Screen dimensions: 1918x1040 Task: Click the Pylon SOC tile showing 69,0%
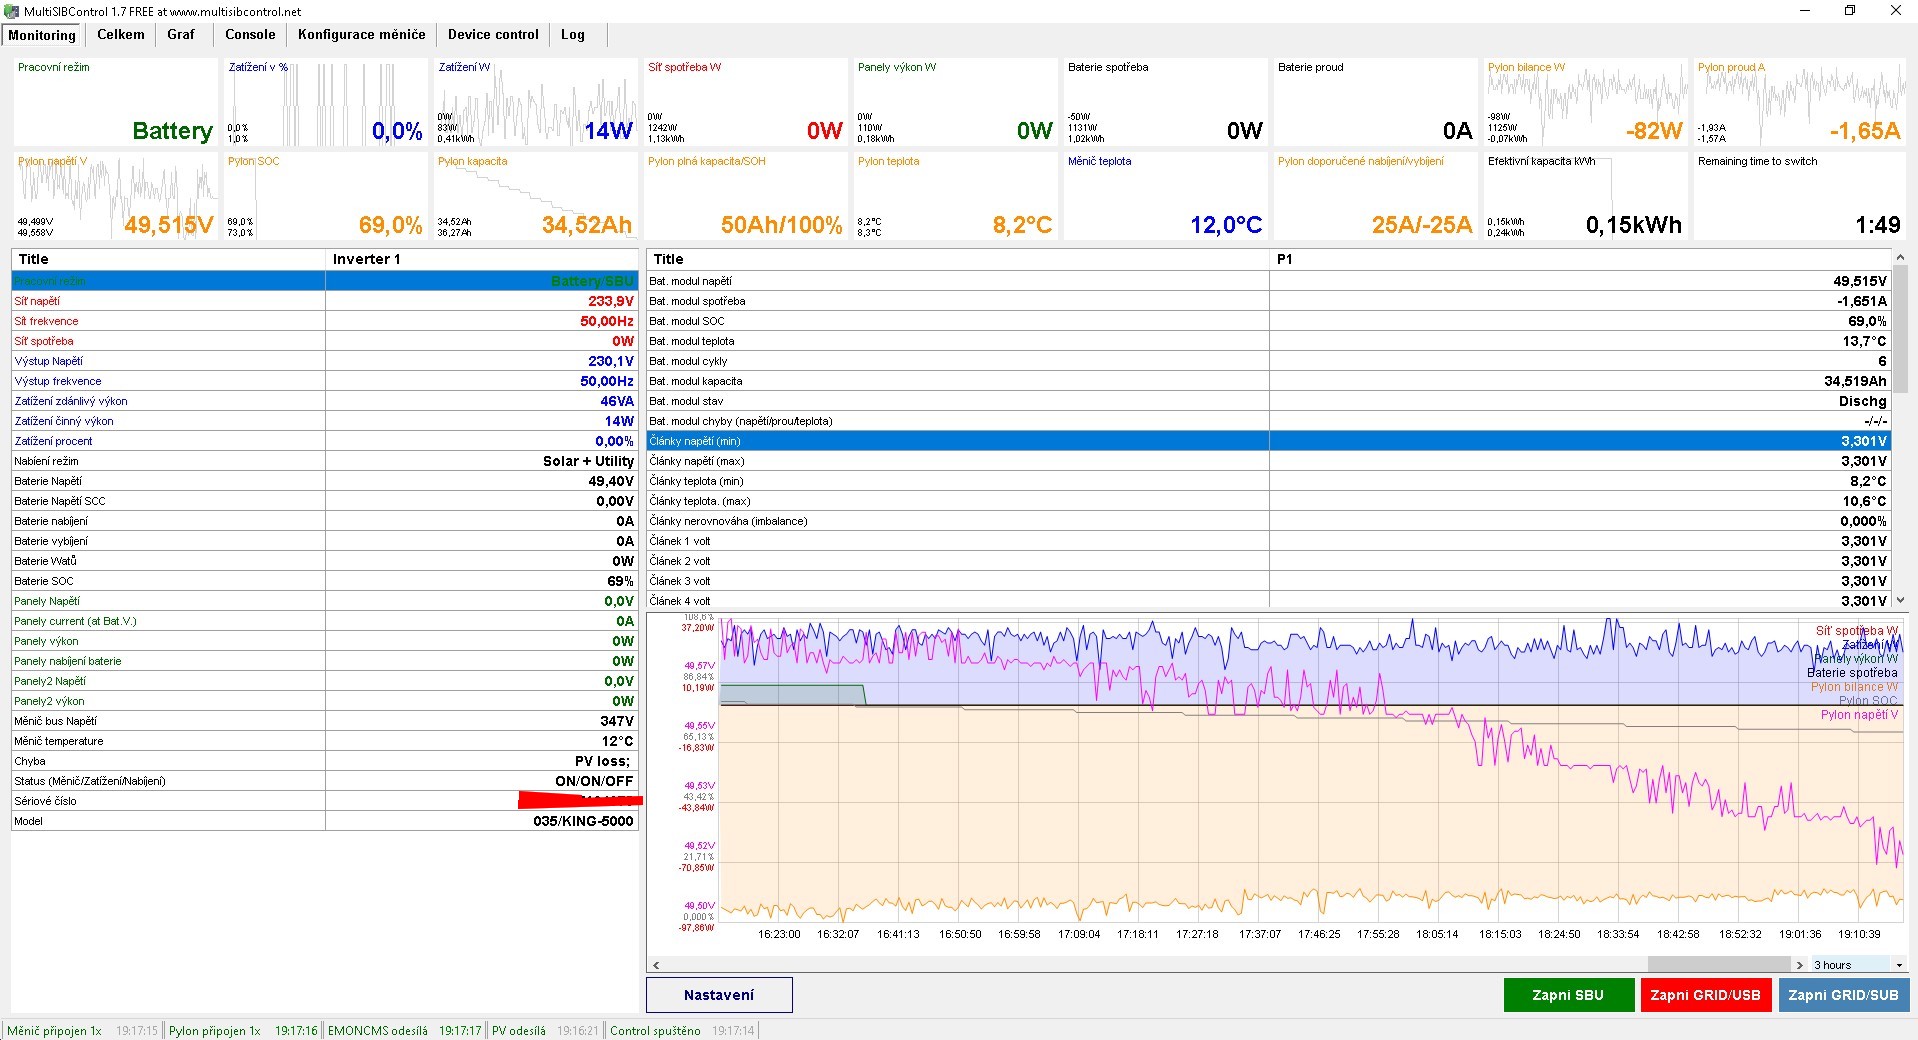tap(325, 197)
